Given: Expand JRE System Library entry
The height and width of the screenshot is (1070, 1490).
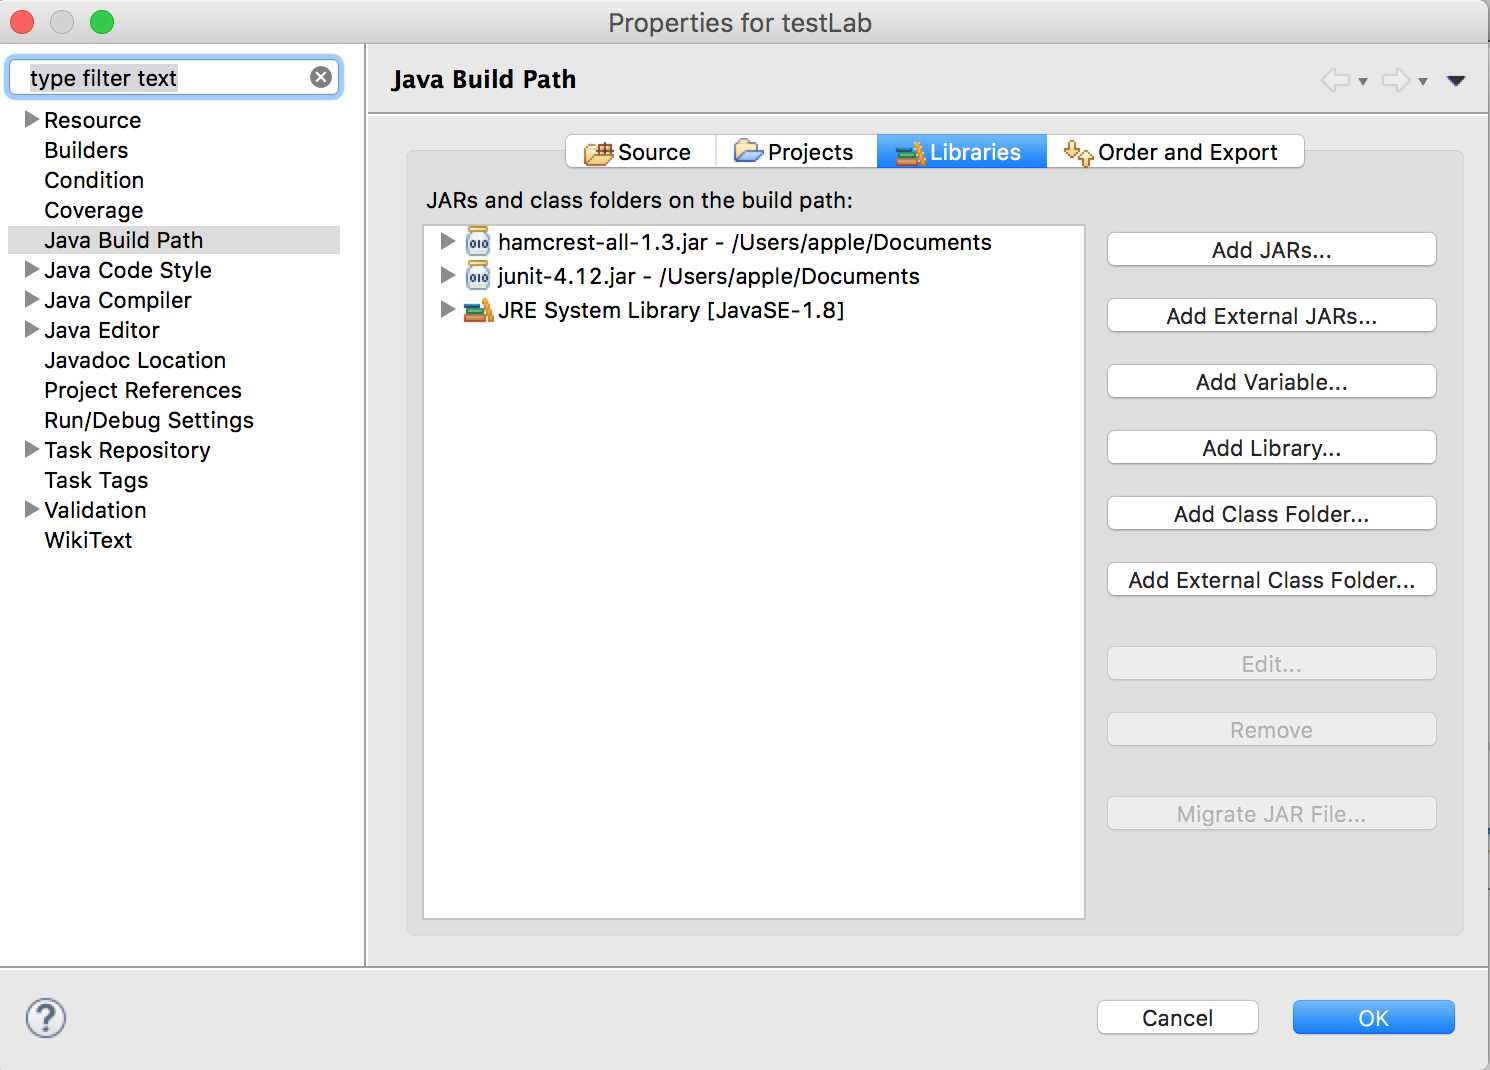Looking at the screenshot, I should 448,309.
